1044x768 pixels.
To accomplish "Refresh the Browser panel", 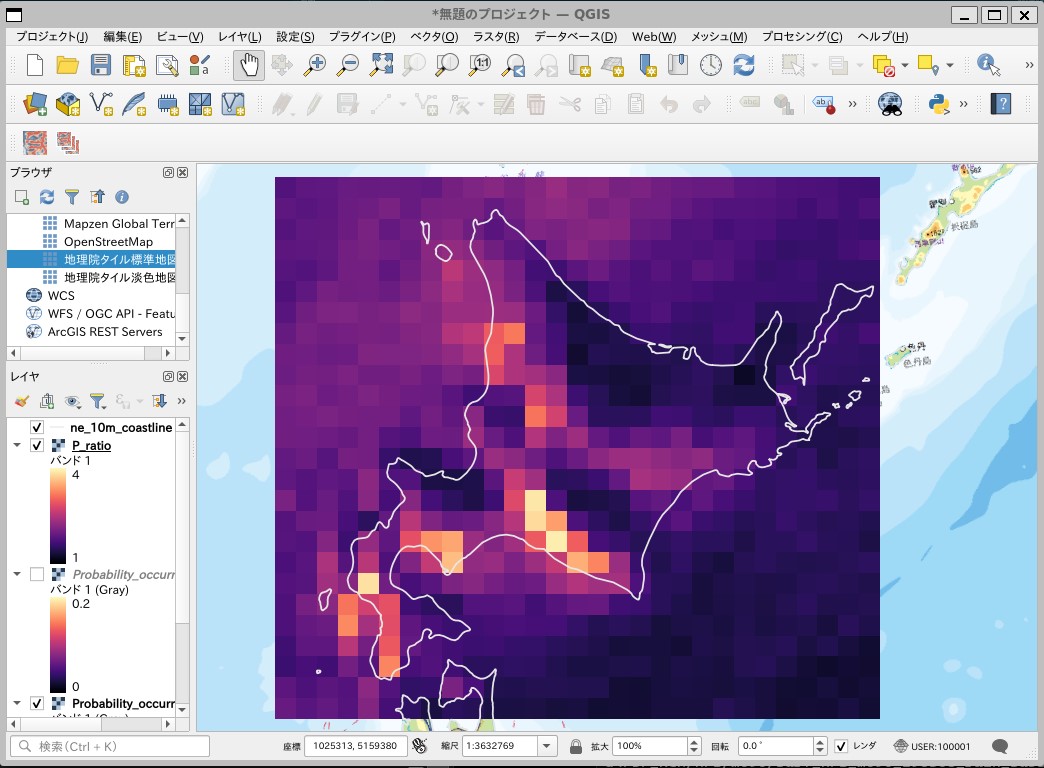I will (x=47, y=197).
